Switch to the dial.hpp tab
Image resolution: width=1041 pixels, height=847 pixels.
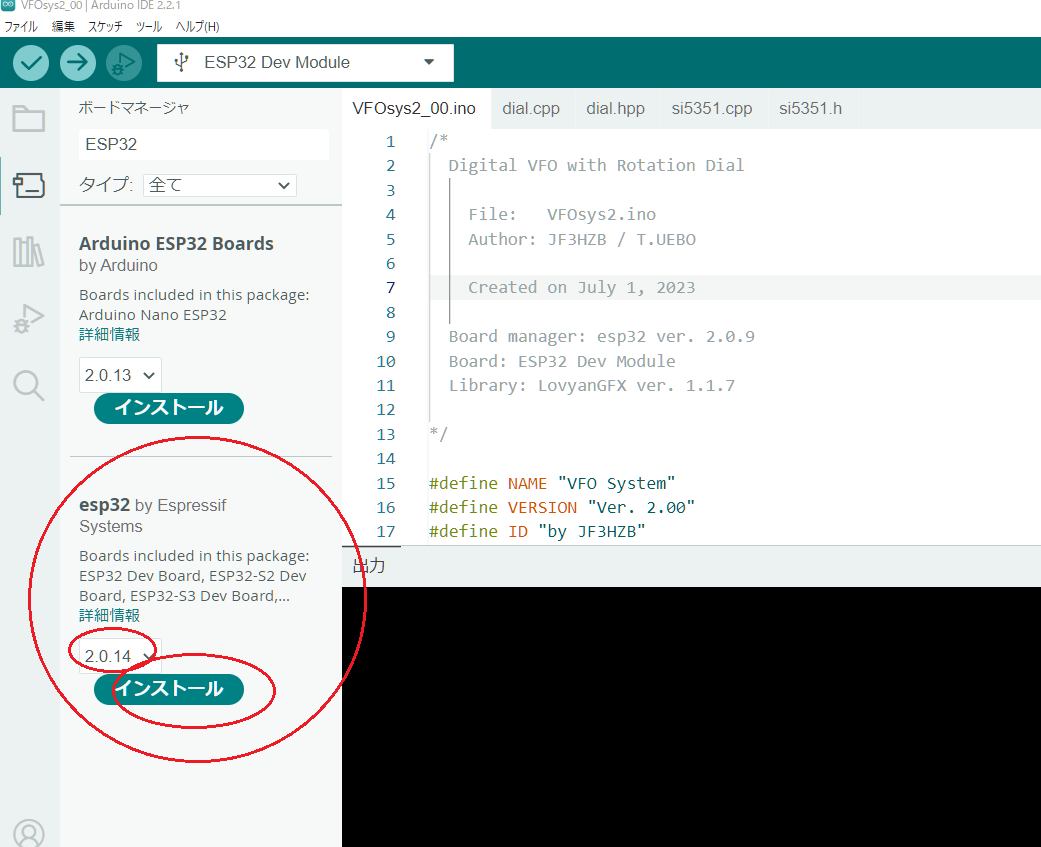pyautogui.click(x=615, y=109)
